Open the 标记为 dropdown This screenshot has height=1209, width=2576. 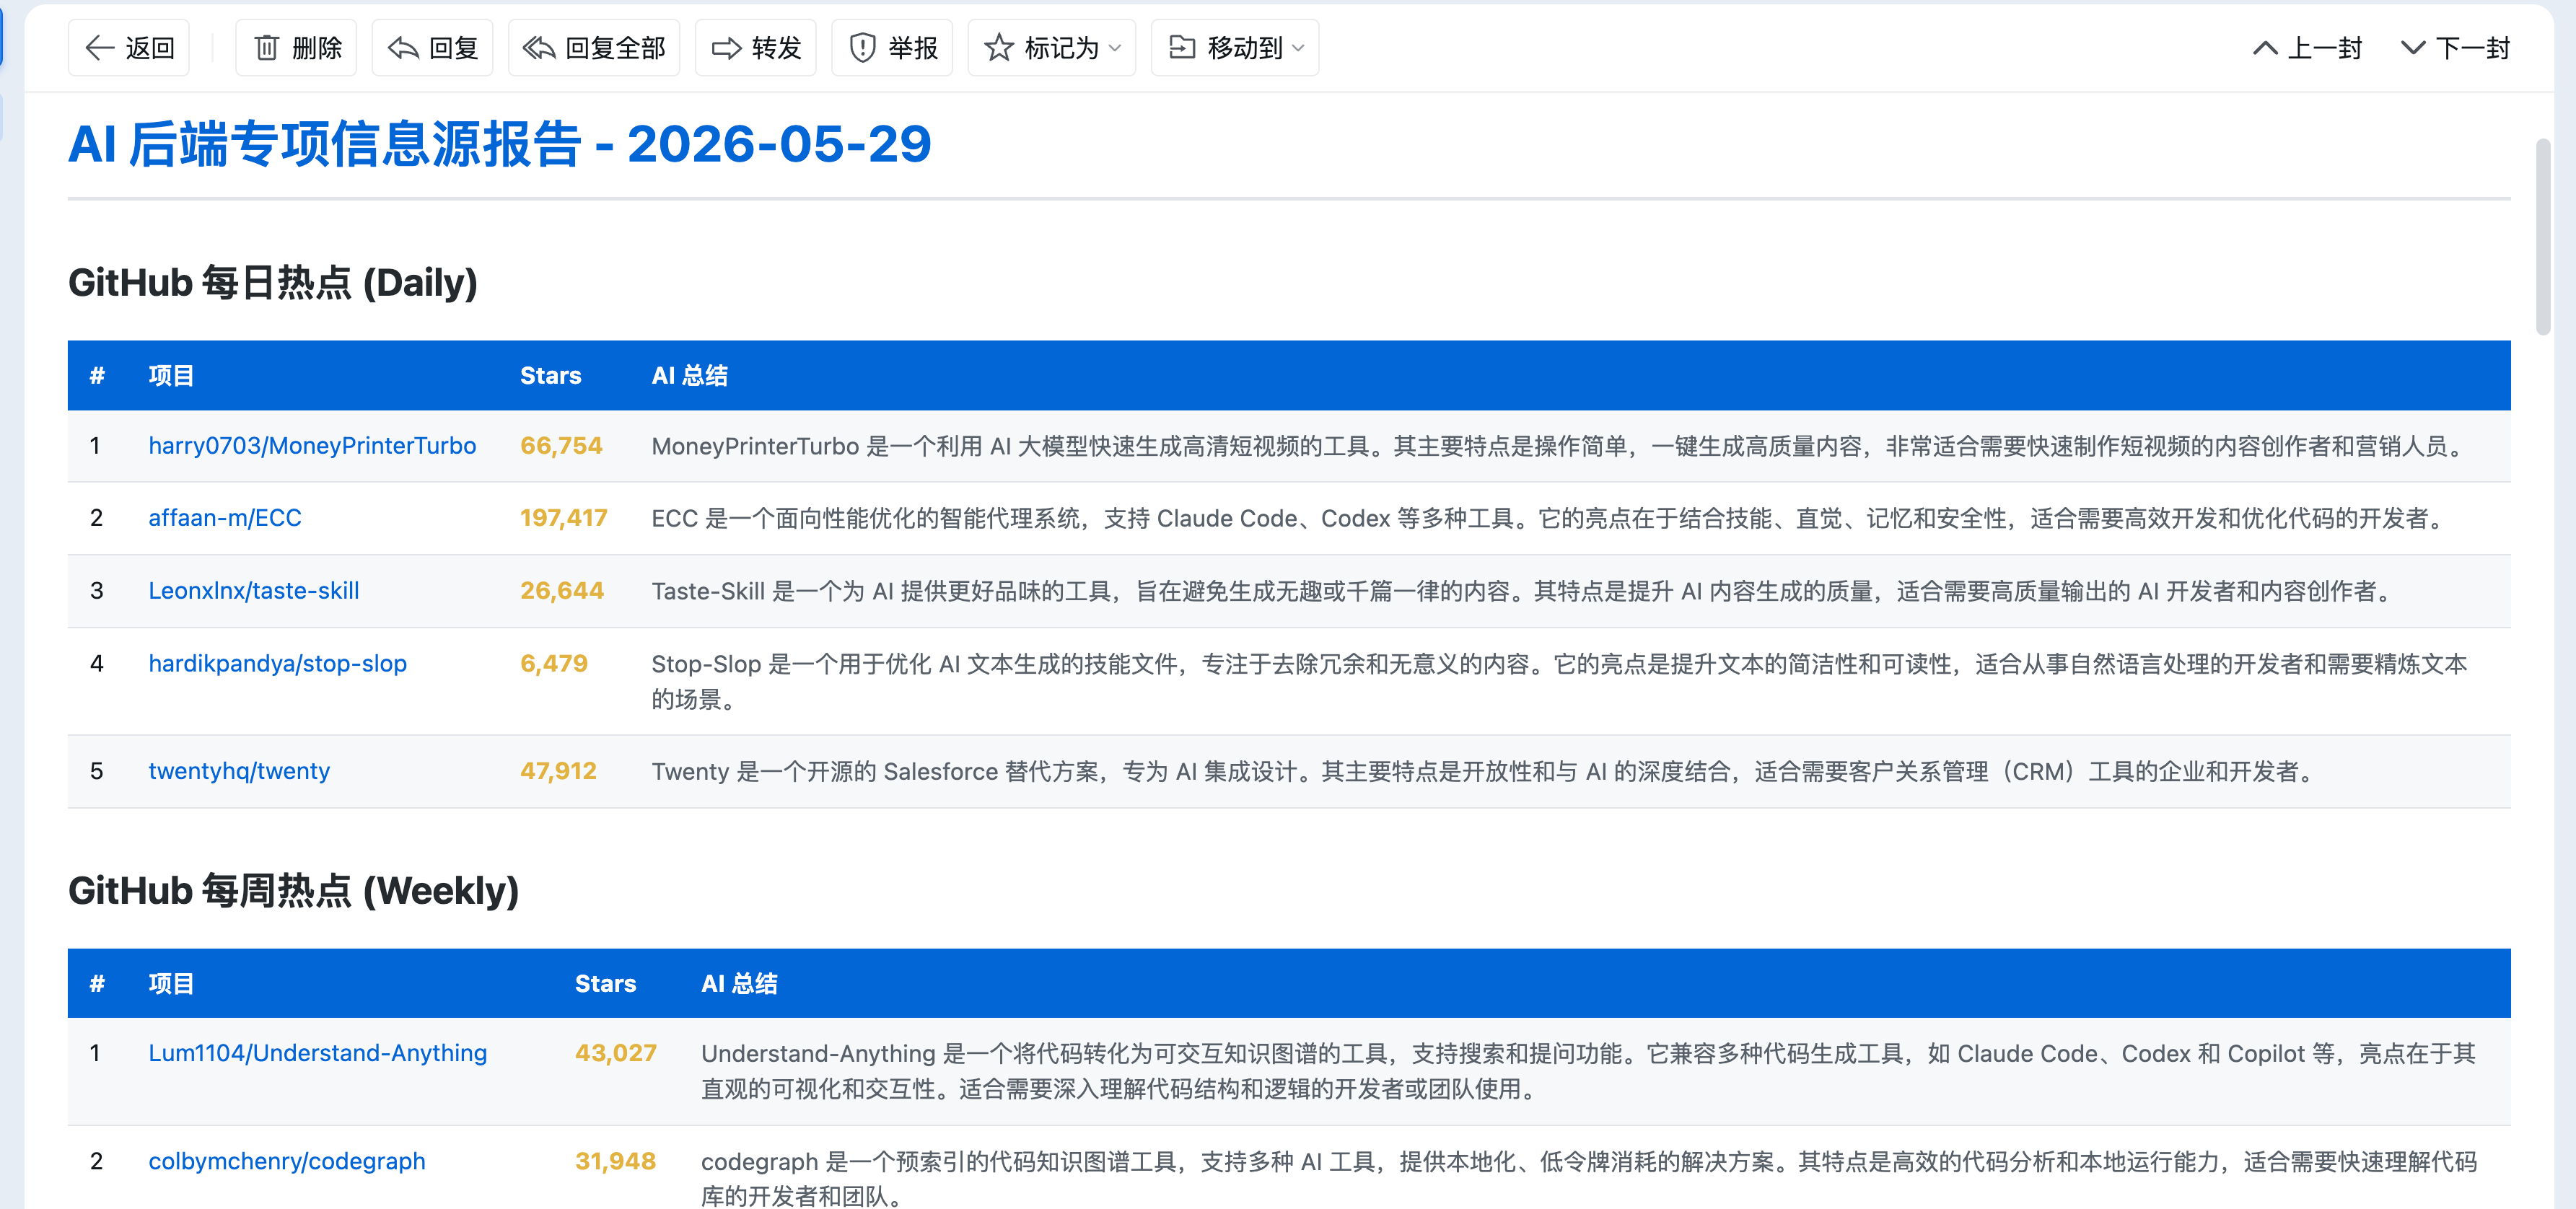[x=1052, y=48]
